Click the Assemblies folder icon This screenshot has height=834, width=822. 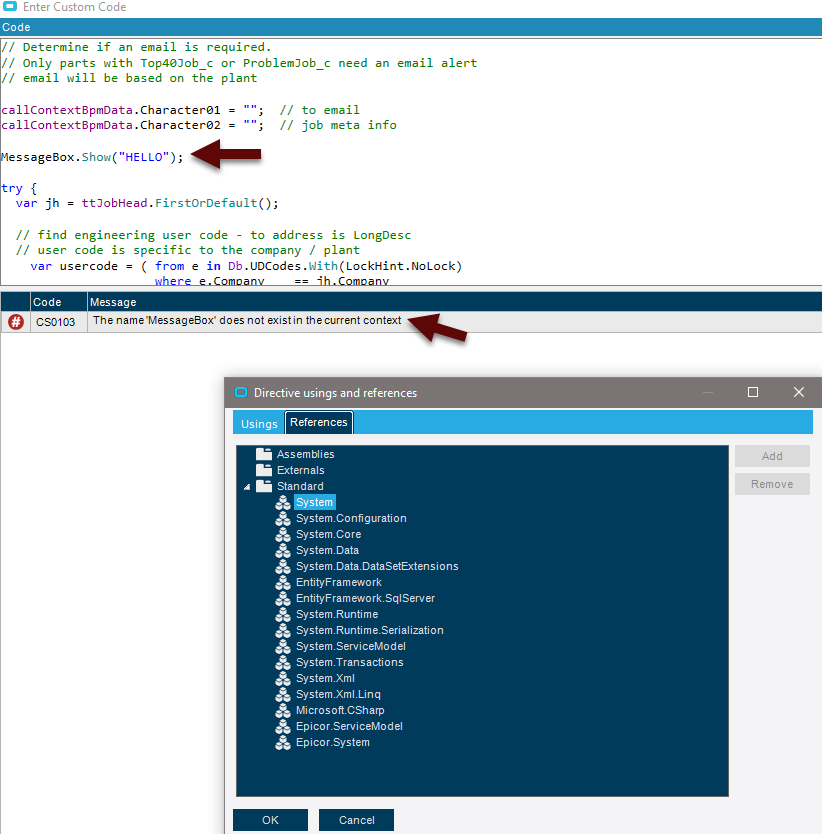(x=263, y=454)
